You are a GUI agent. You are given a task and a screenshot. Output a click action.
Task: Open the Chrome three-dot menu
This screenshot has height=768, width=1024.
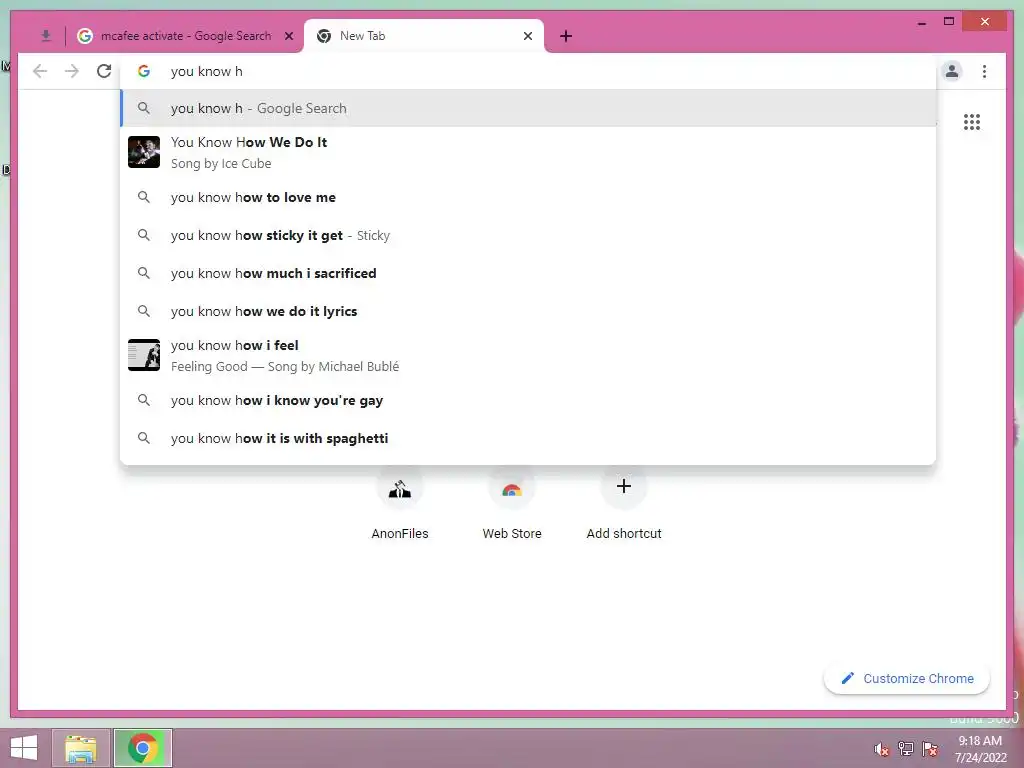coord(984,71)
